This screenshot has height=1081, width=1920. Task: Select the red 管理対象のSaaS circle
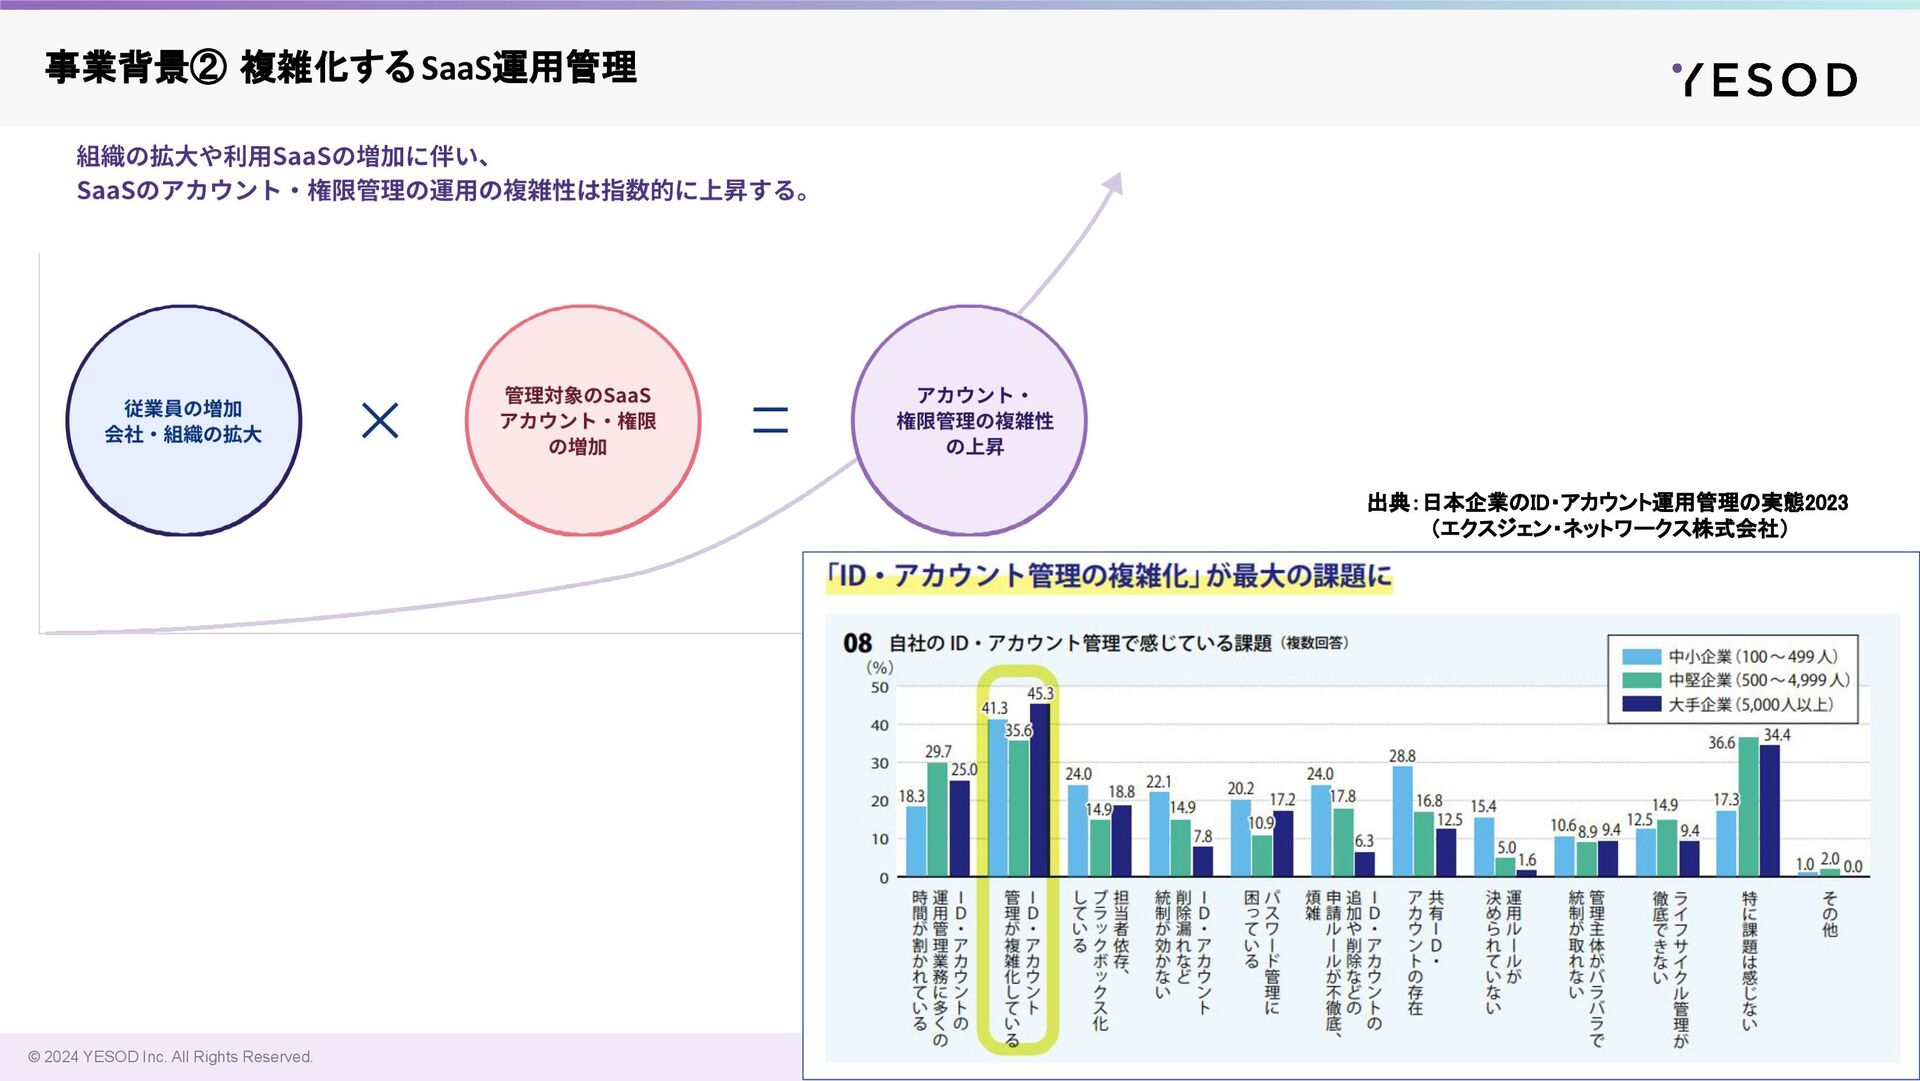(x=582, y=421)
